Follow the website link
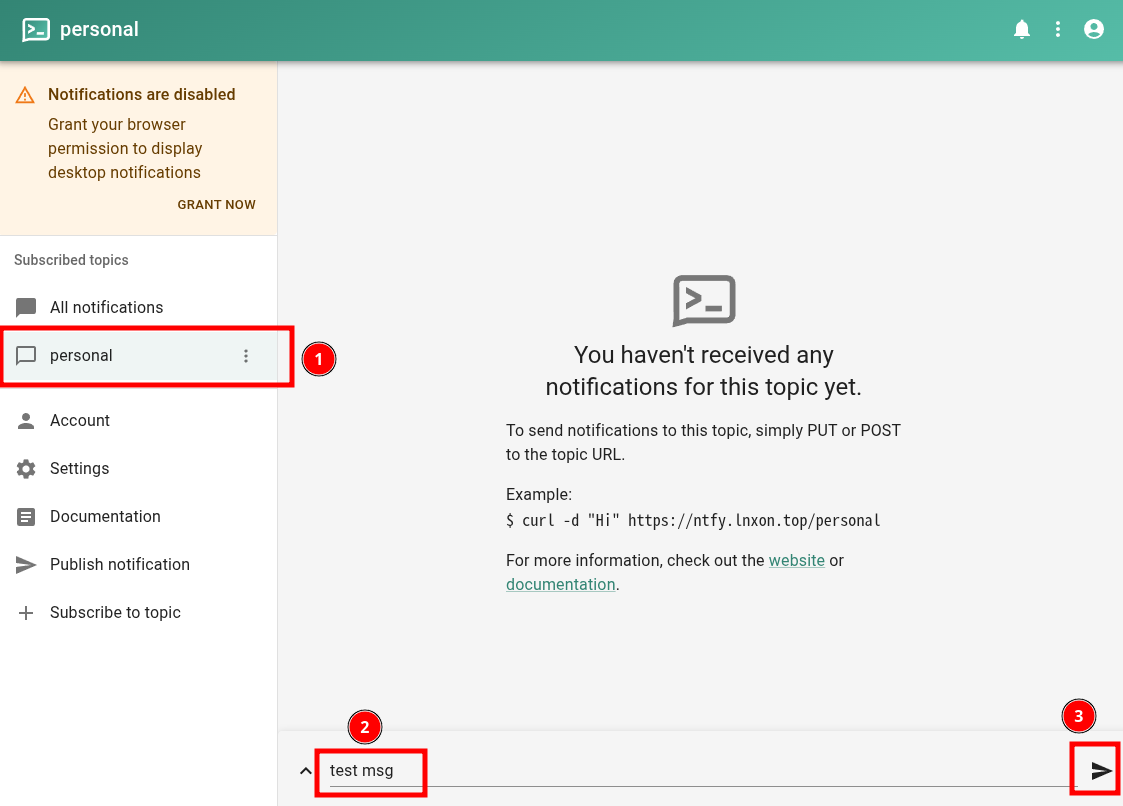1123x806 pixels. click(796, 561)
